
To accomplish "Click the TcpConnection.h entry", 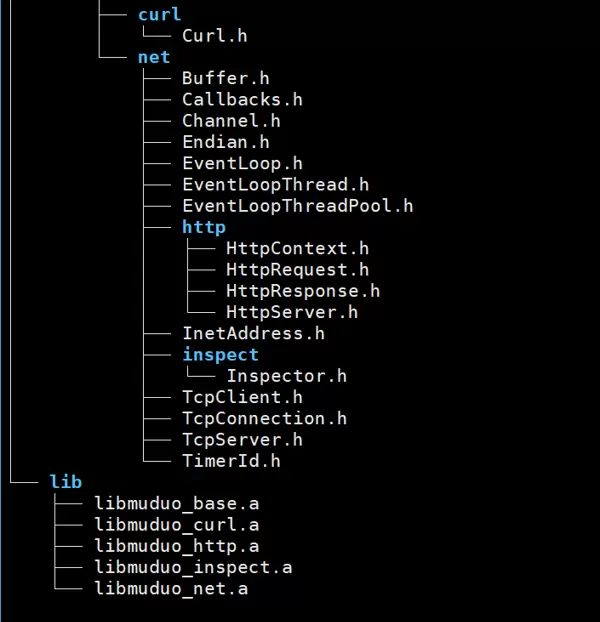I will (x=264, y=418).
